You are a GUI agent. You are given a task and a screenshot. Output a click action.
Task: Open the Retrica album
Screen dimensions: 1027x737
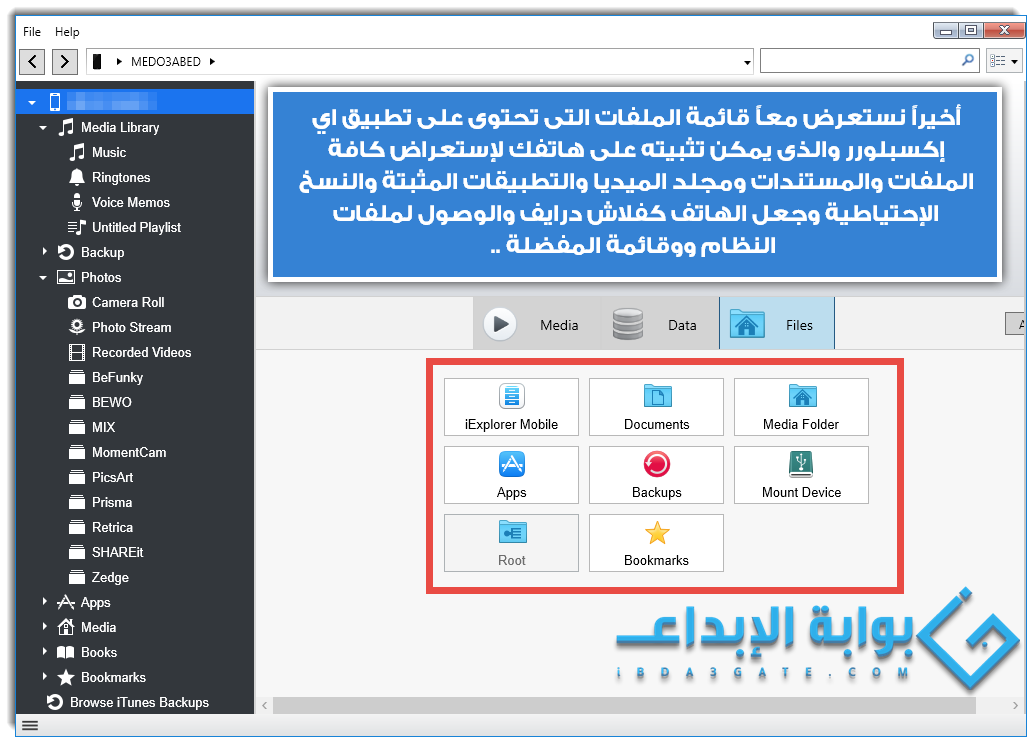point(112,527)
